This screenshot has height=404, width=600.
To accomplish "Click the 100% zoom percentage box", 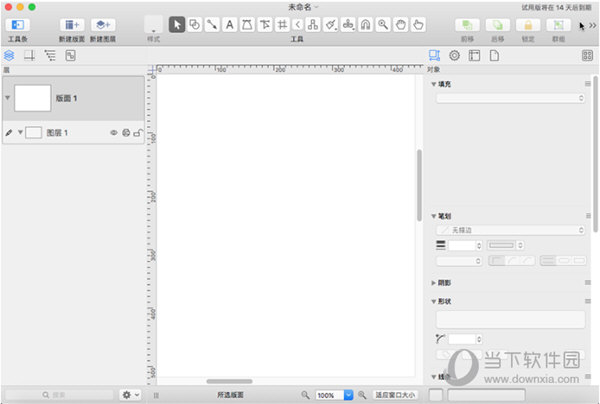I will click(328, 395).
